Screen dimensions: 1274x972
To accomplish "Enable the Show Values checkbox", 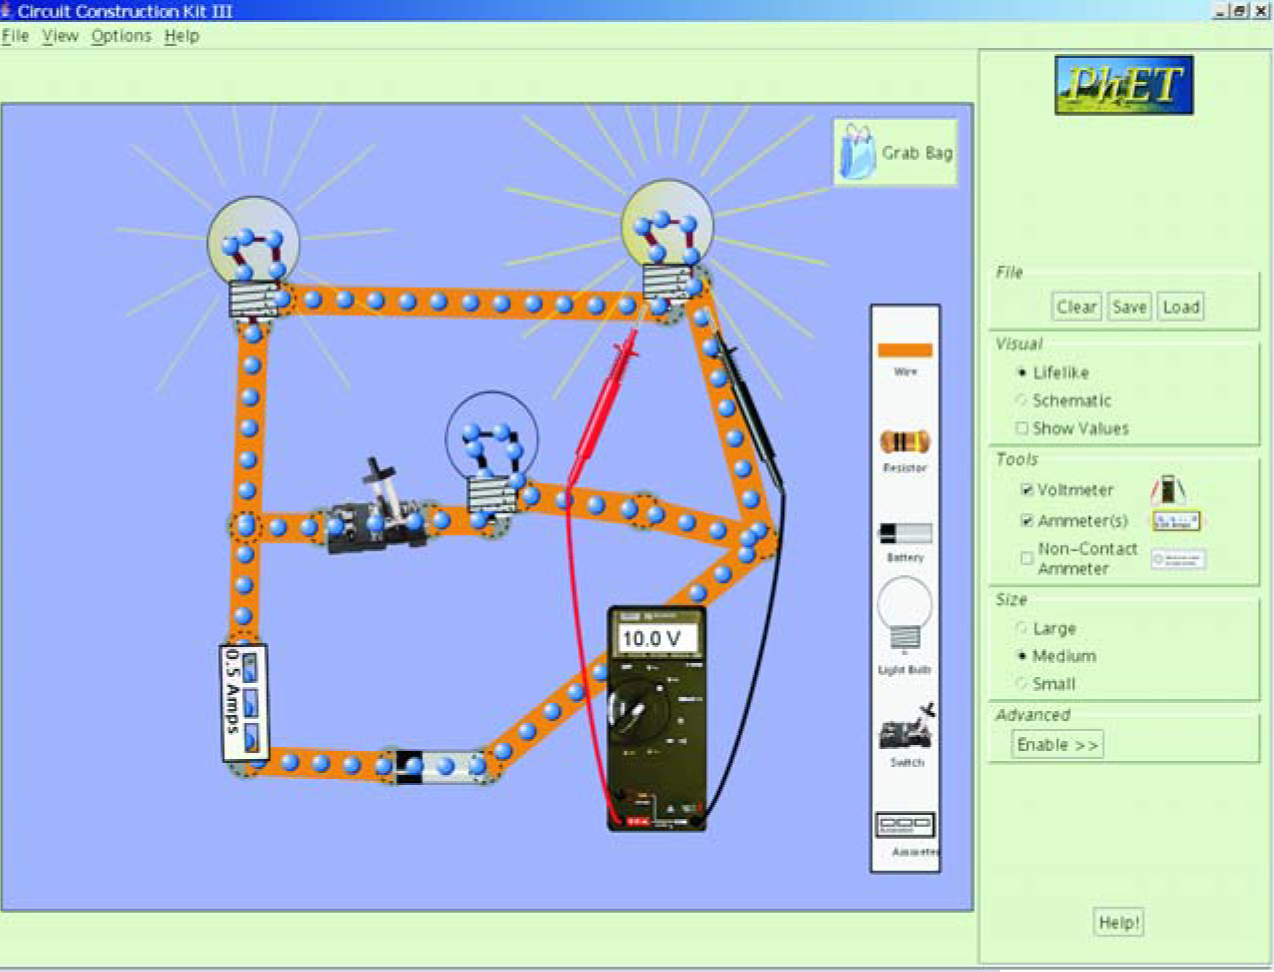I will (1021, 428).
